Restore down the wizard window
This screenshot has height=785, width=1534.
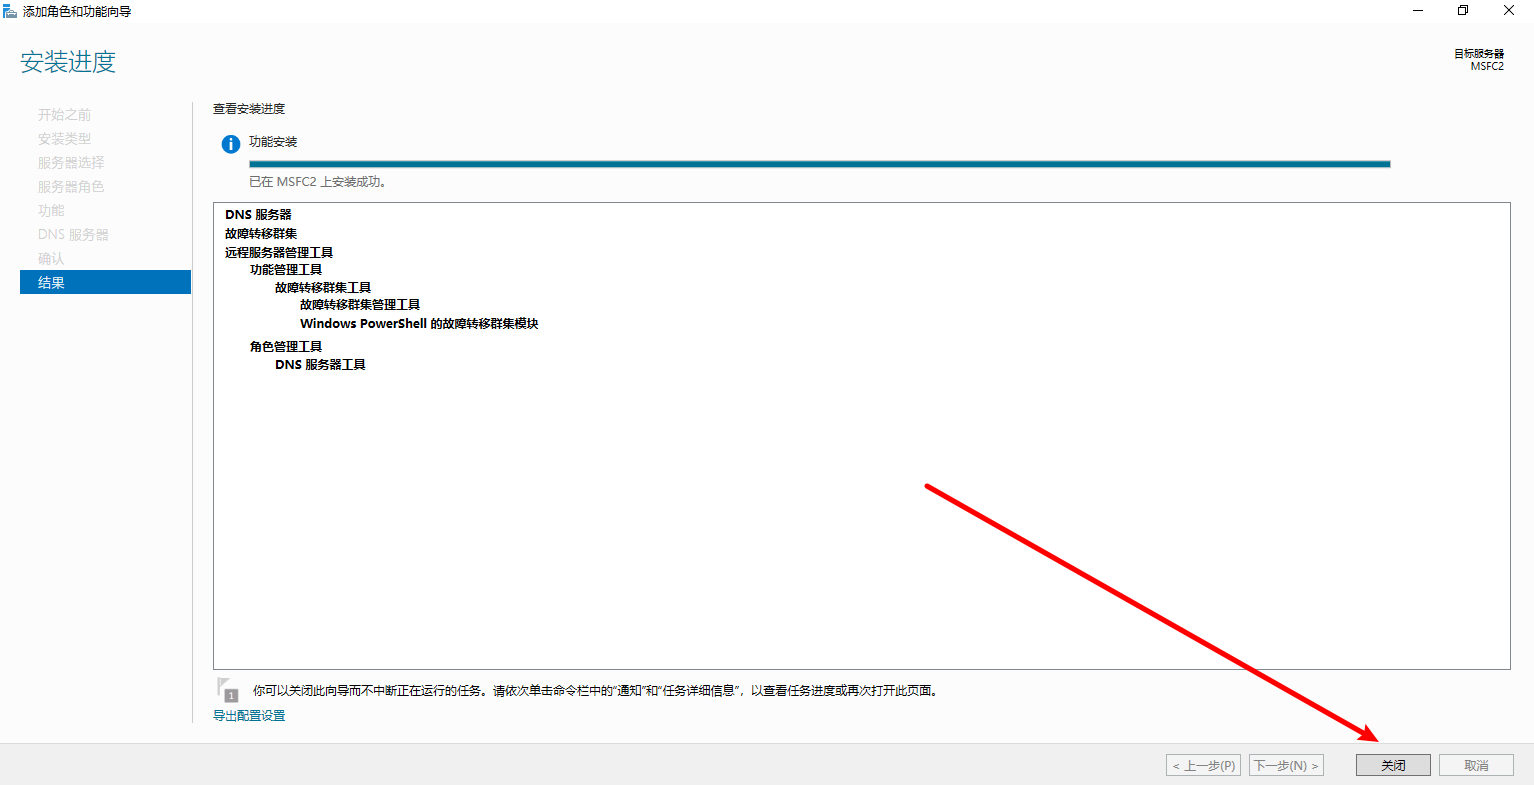(1463, 11)
